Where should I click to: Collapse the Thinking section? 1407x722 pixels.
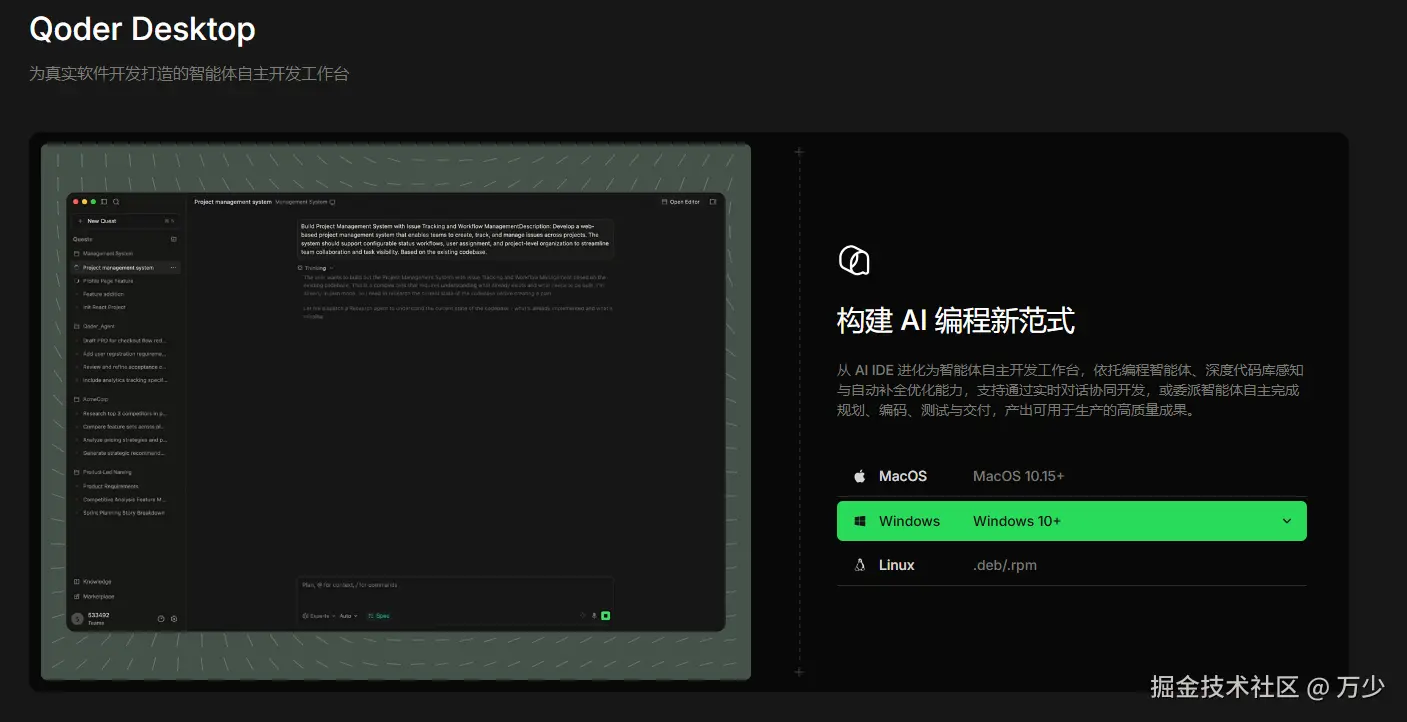coord(318,268)
